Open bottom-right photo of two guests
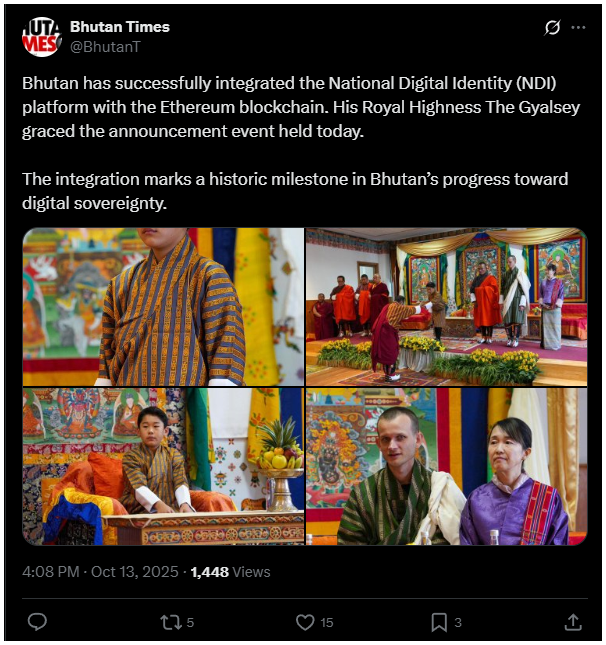This screenshot has width=606, height=645. tap(446, 467)
